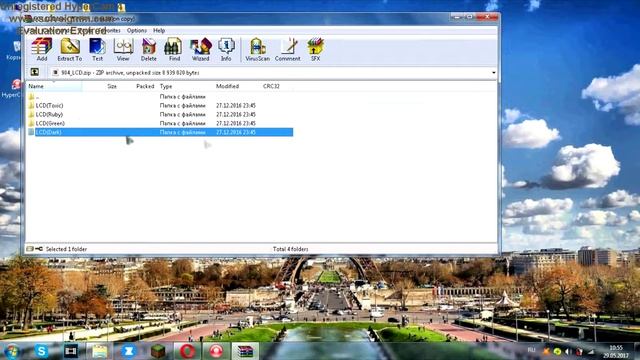Image resolution: width=640 pixels, height=360 pixels.
Task: Go up one folder level button
Action: click(35, 72)
